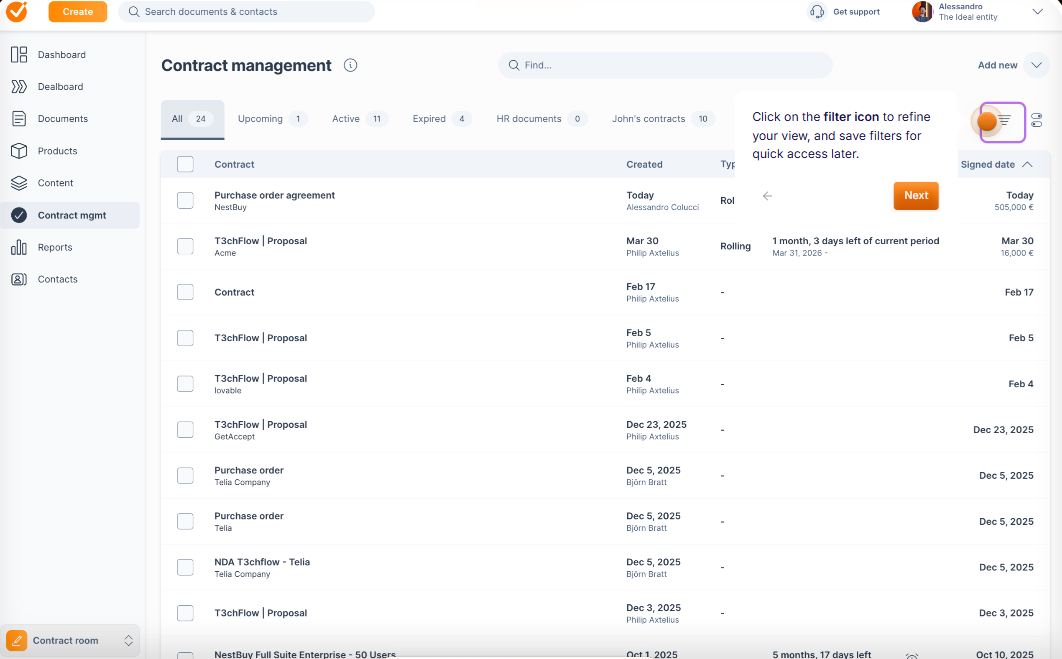Image resolution: width=1062 pixels, height=659 pixels.
Task: Click the orange Create button
Action: 78,12
